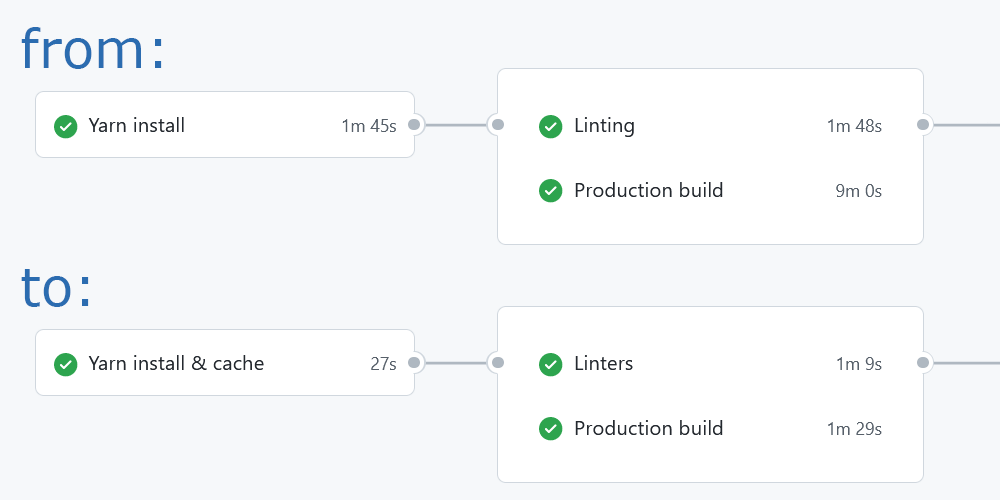The height and width of the screenshot is (500, 1000).
Task: Open the Yarn install & cache job
Action: [225, 363]
